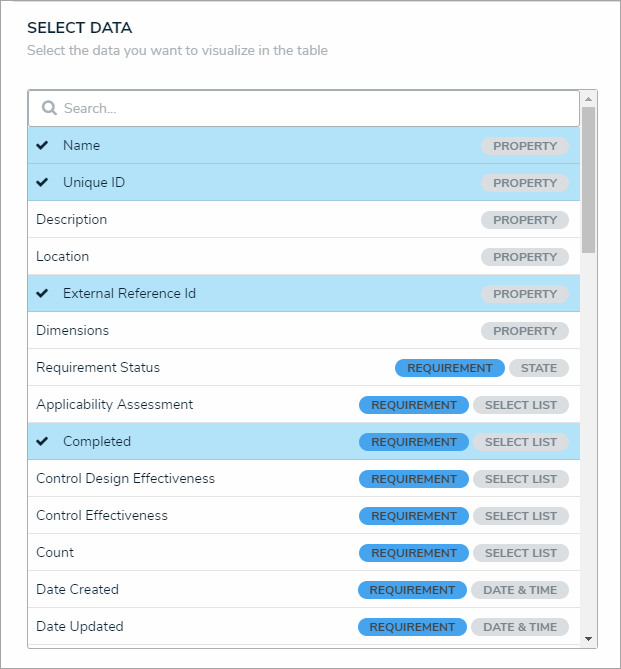Click the scrollbar down arrow
This screenshot has width=621, height=669.
click(589, 638)
